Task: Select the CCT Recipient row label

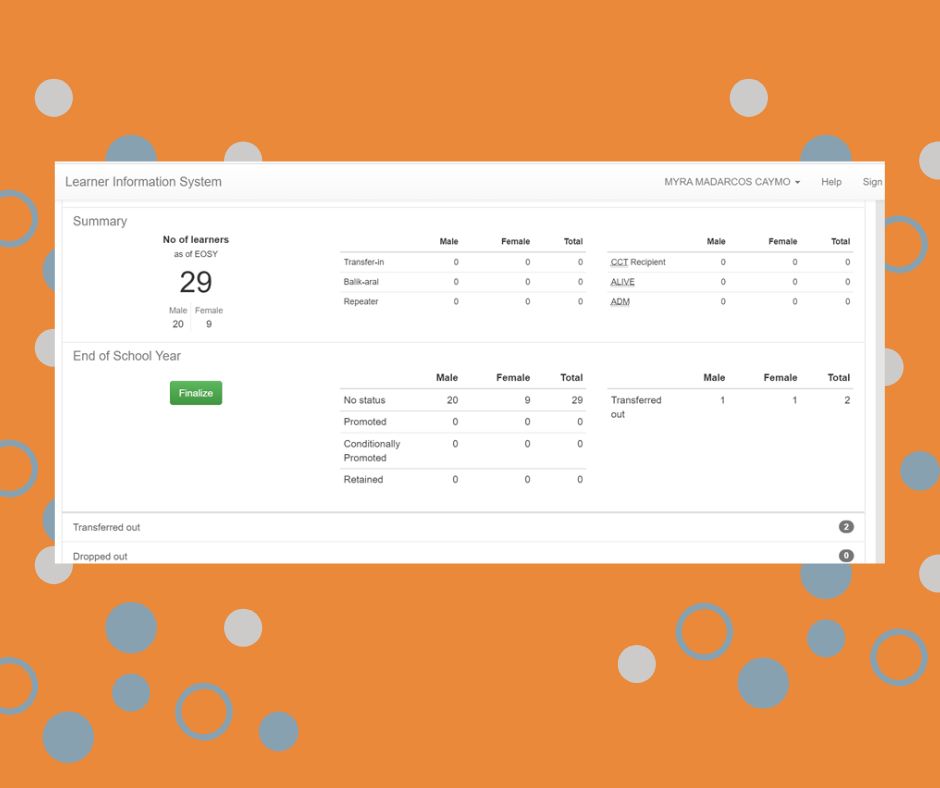Action: click(x=638, y=262)
